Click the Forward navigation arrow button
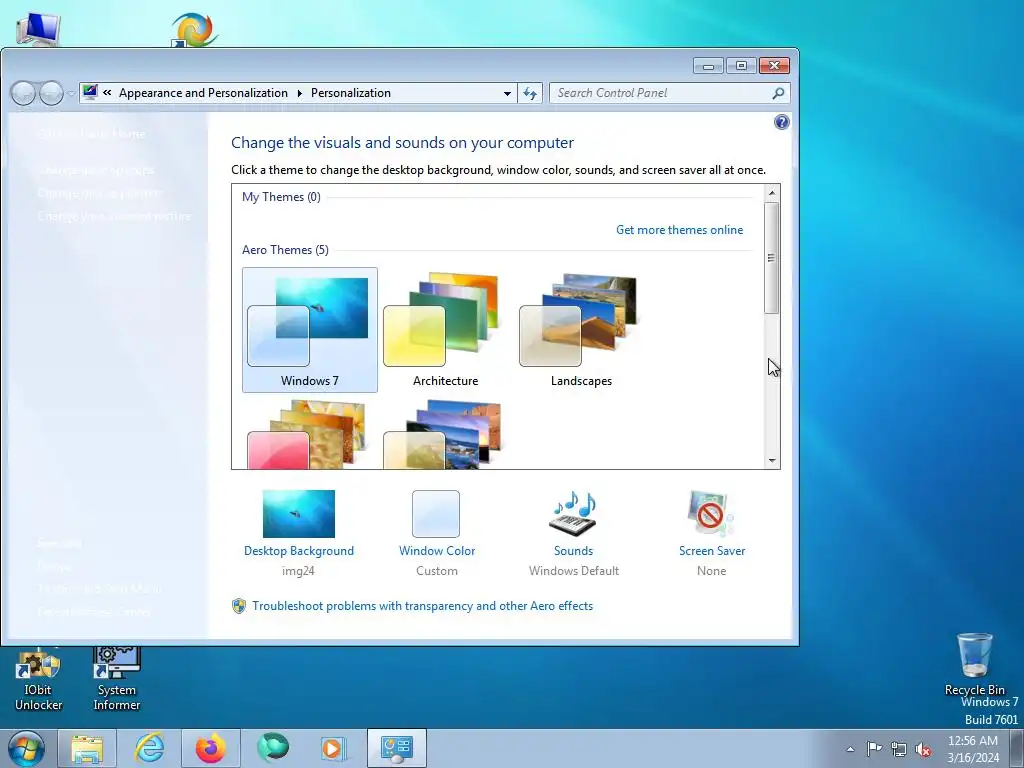The height and width of the screenshot is (768, 1024). tap(52, 93)
